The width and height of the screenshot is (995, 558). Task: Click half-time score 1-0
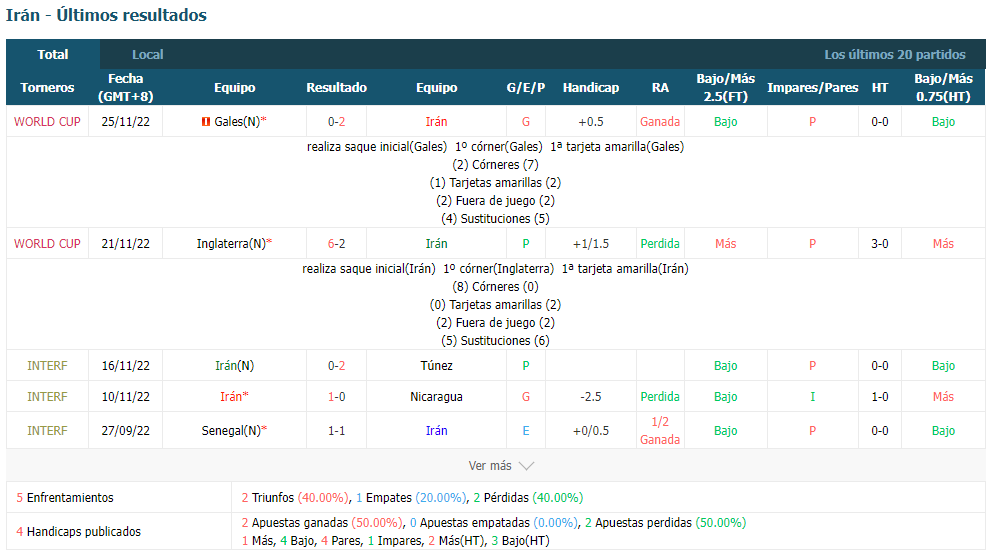click(x=880, y=397)
